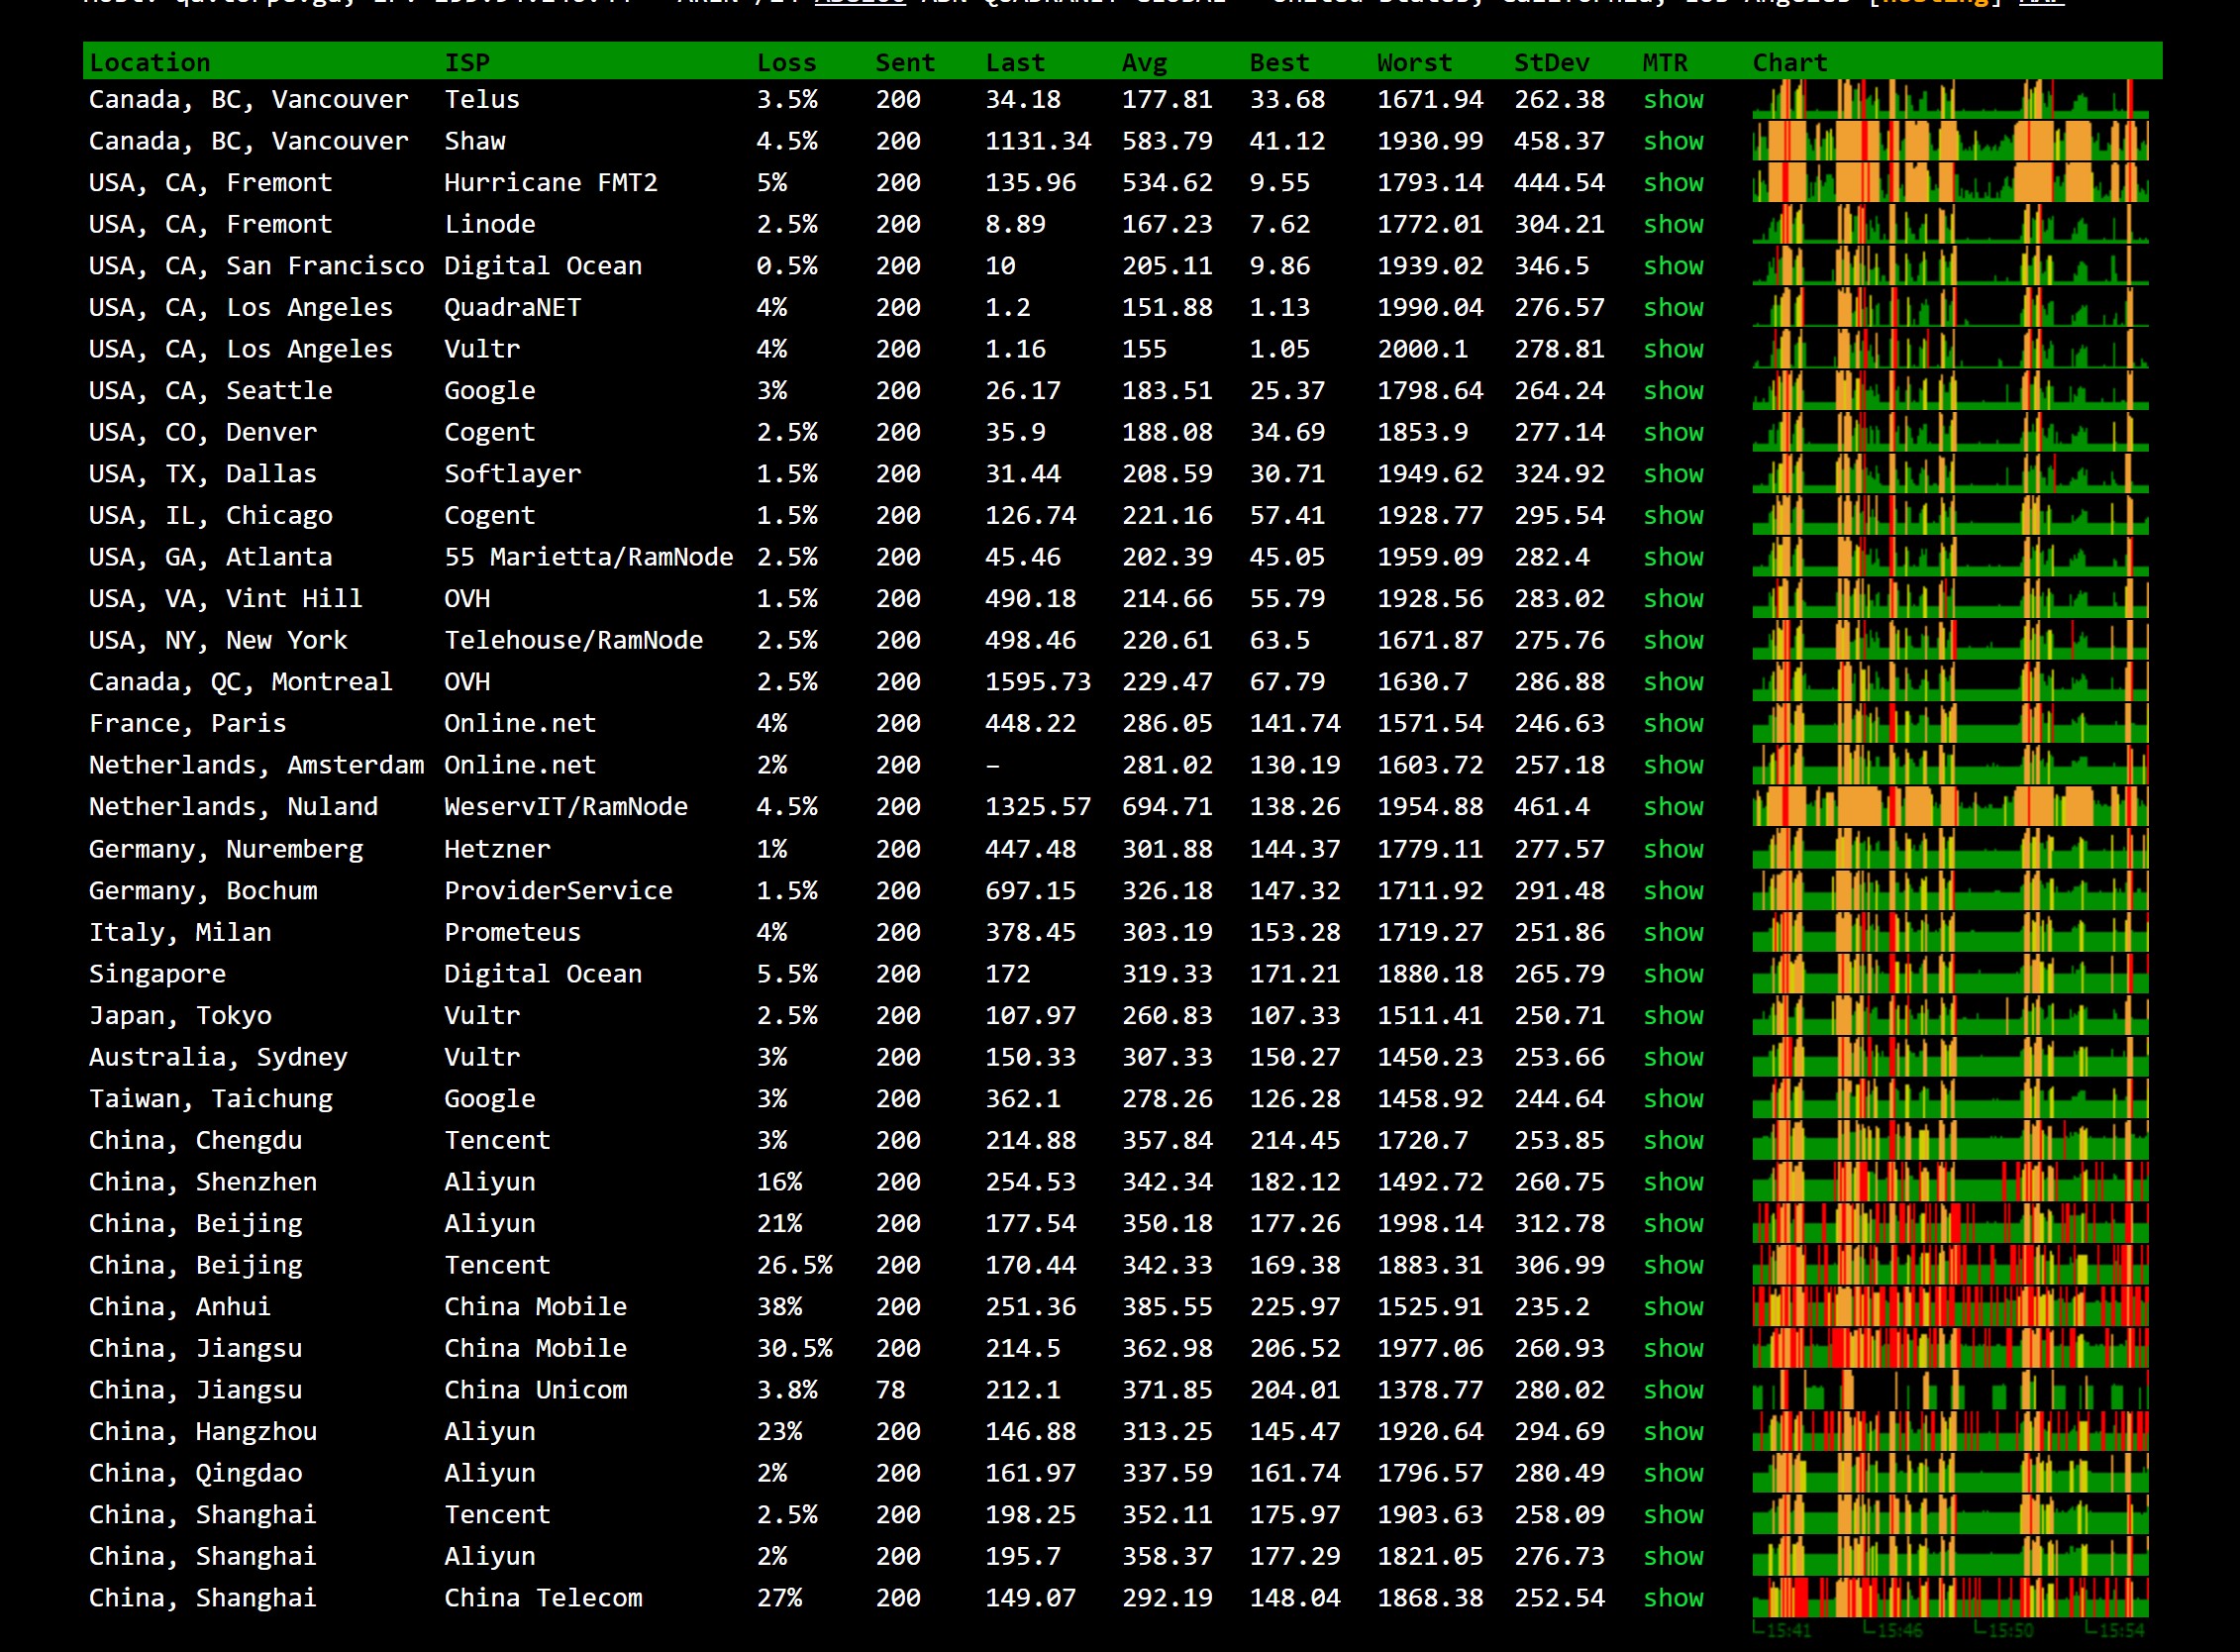2240x1652 pixels.
Task: Click the chart for WeservIT/RamNode Nuland
Action: 1949,807
